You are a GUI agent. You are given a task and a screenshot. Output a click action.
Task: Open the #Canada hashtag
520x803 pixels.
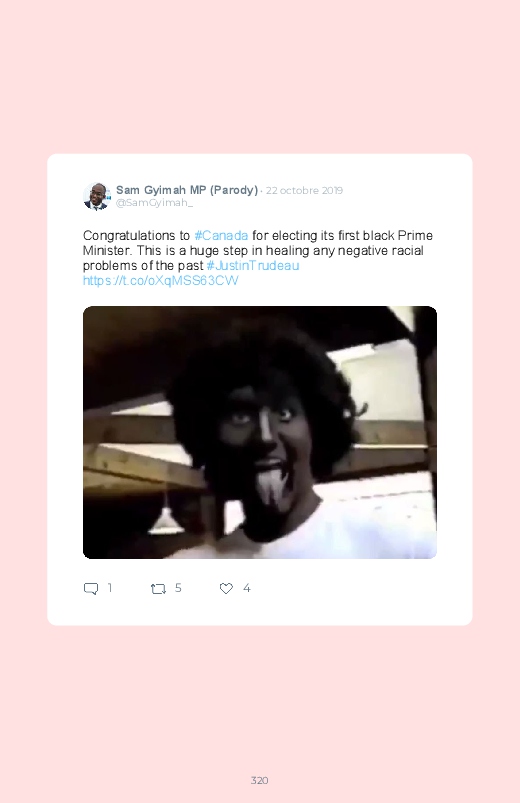pyautogui.click(x=221, y=236)
